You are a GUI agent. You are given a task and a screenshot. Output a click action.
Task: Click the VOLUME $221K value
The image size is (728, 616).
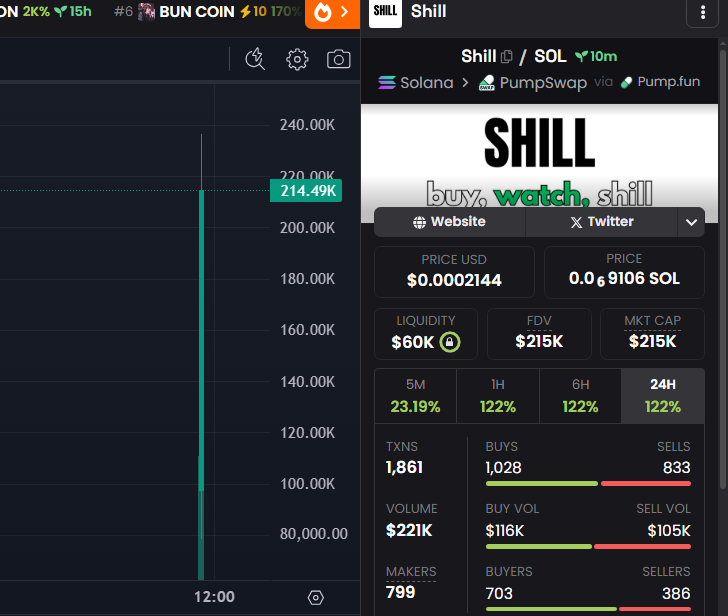pos(409,530)
